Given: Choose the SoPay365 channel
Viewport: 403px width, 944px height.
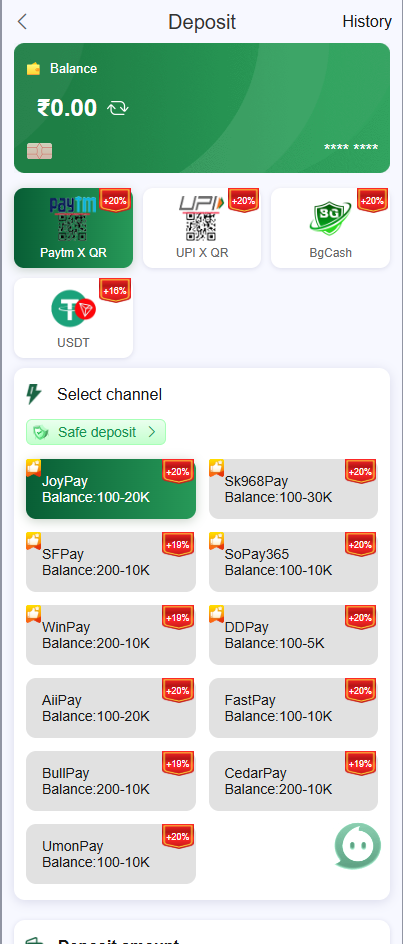Looking at the screenshot, I should coord(293,562).
